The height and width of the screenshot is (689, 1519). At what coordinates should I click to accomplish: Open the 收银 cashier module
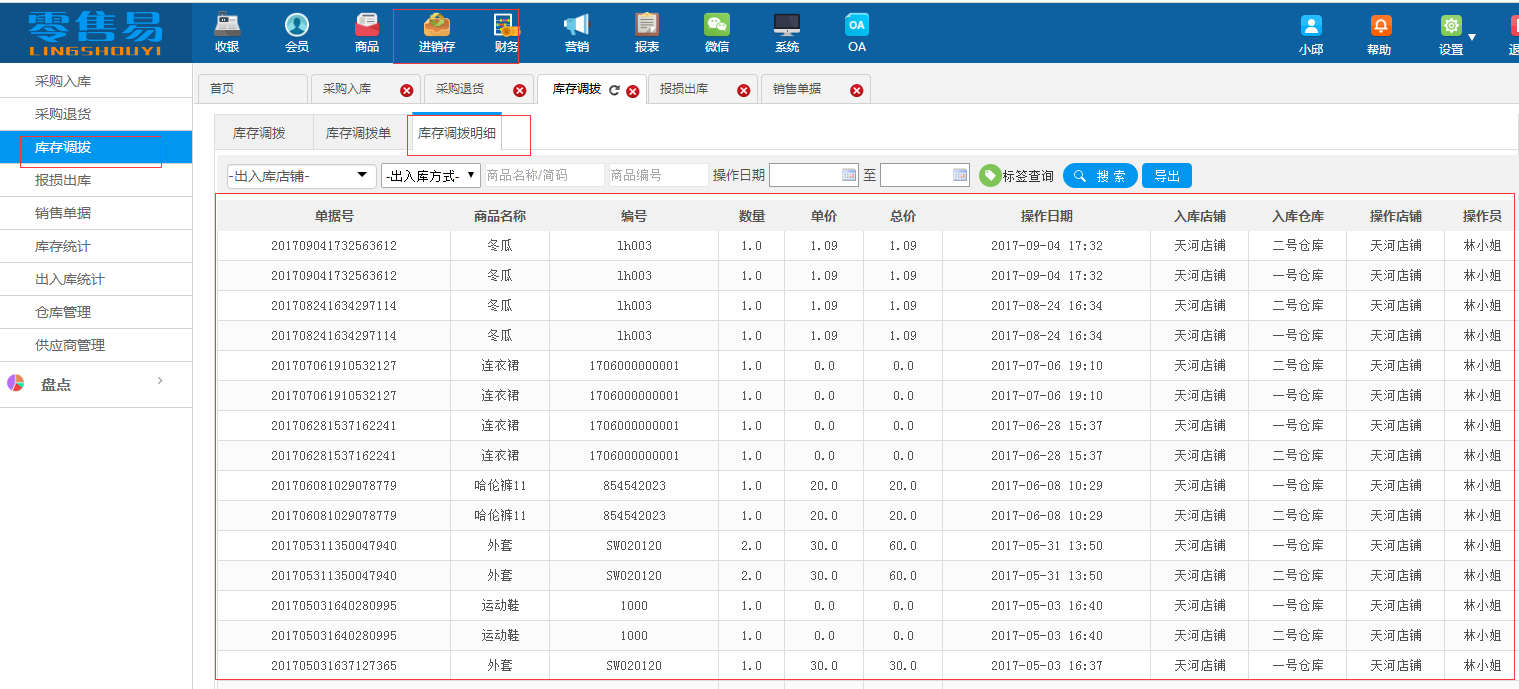[x=226, y=30]
